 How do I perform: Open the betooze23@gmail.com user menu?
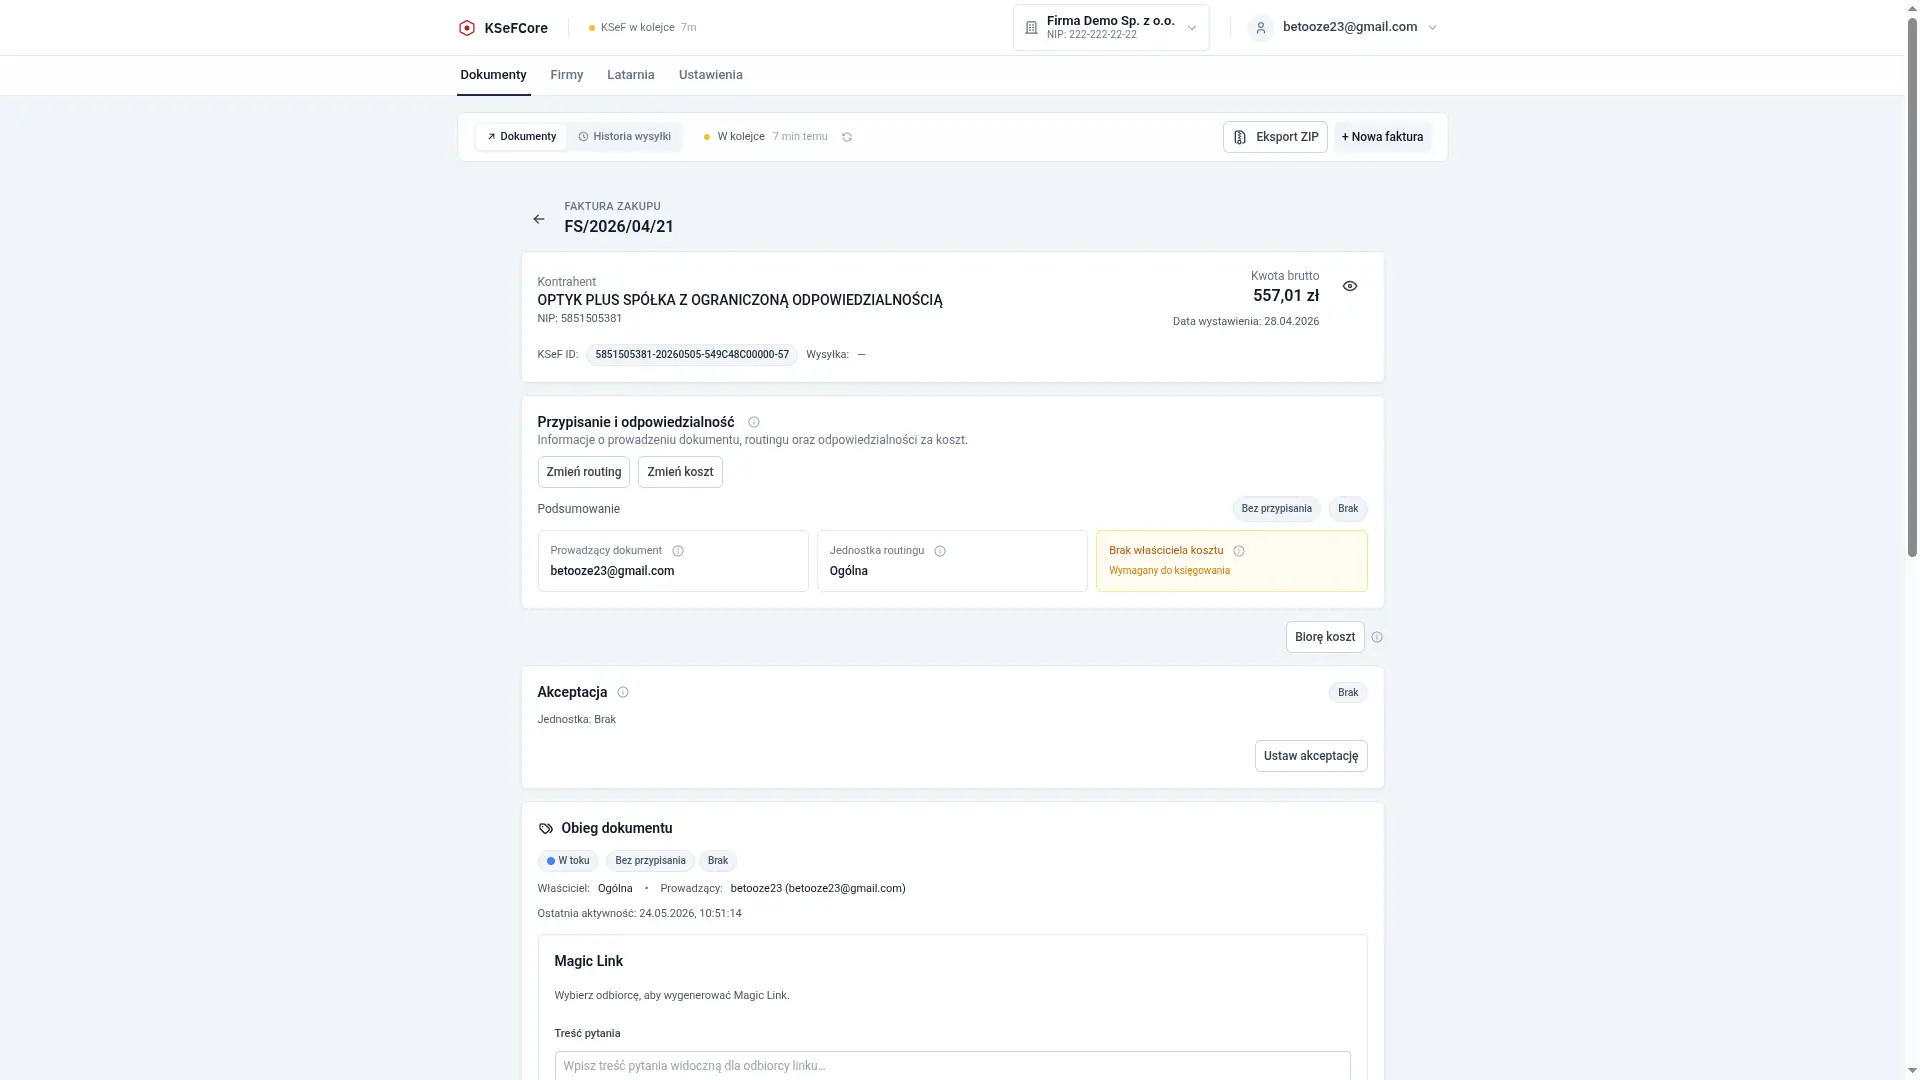tap(1342, 28)
